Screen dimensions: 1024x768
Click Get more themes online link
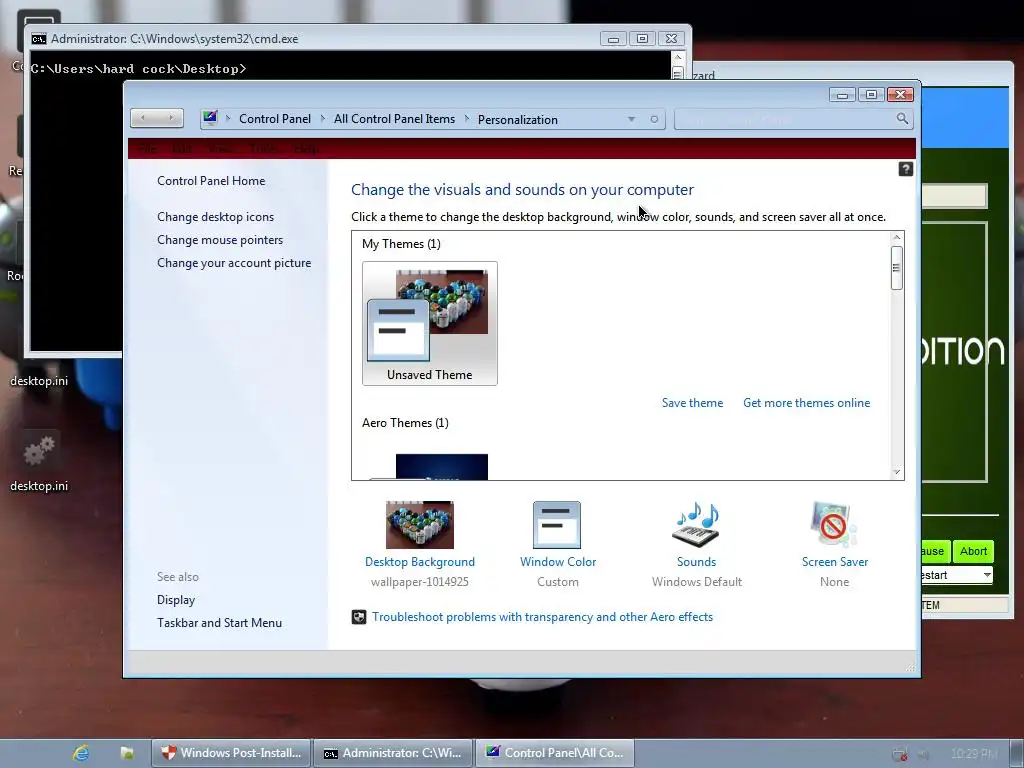point(807,403)
